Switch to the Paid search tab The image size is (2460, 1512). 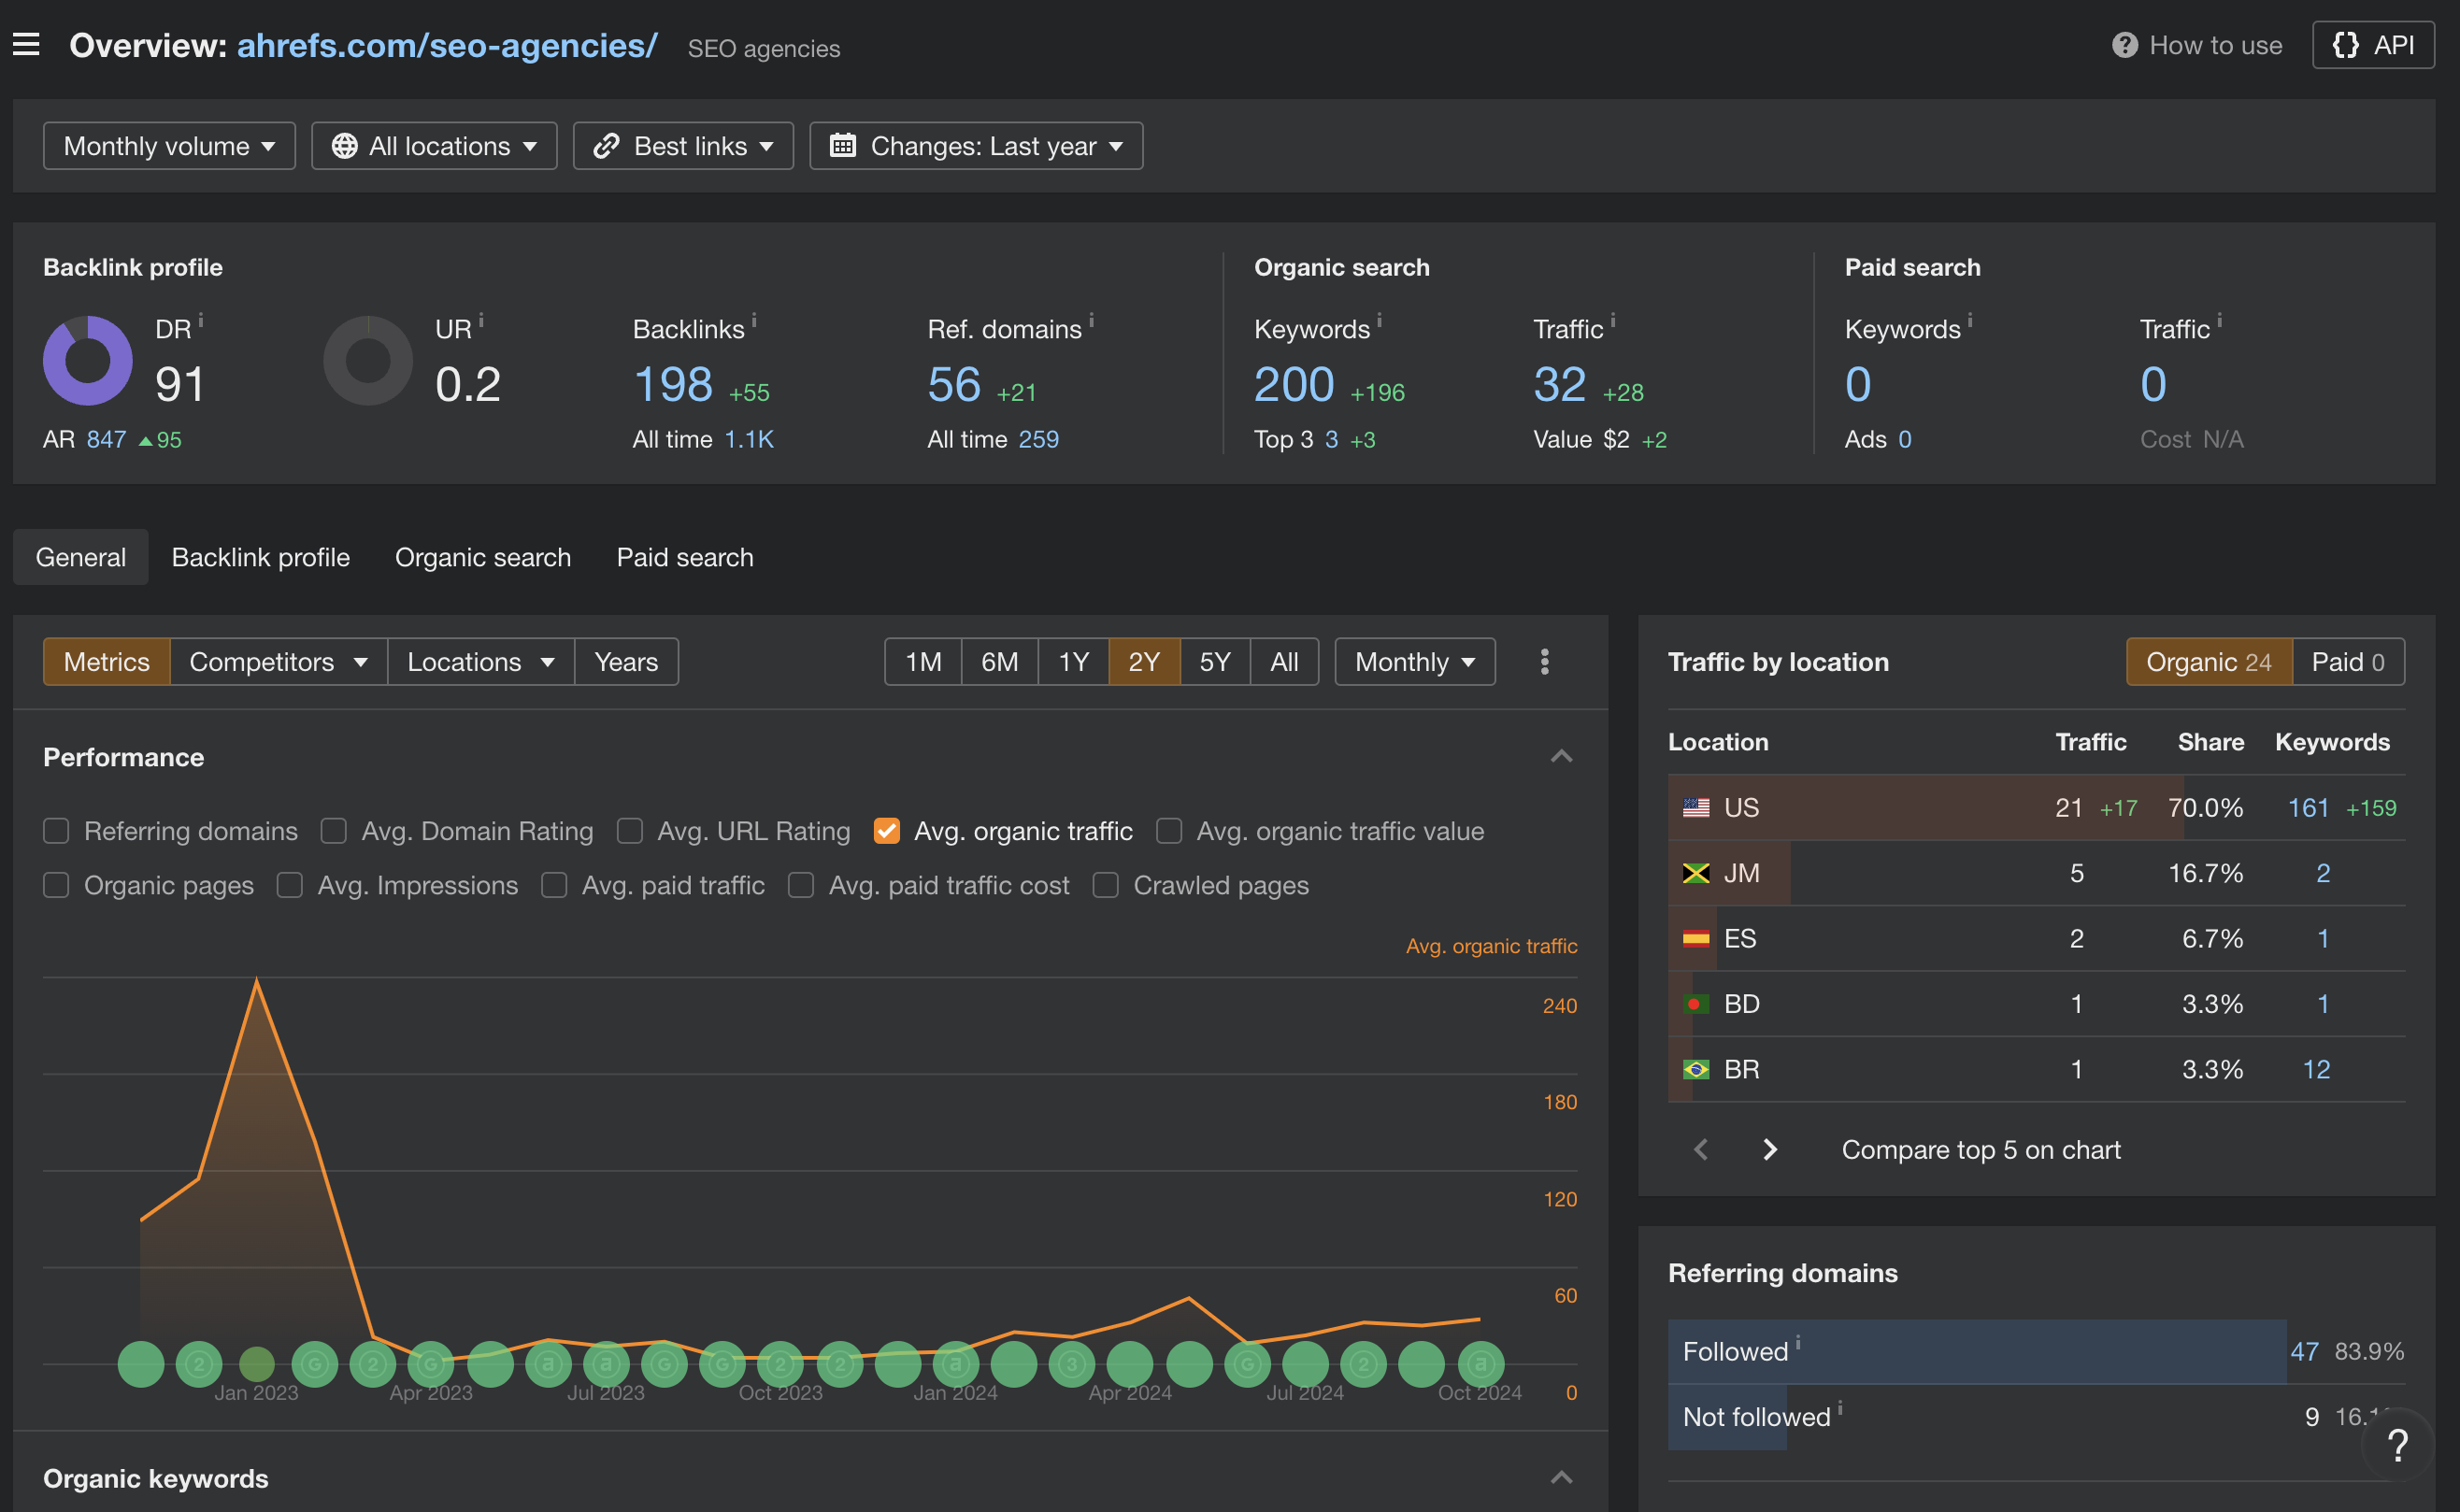pyautogui.click(x=685, y=557)
